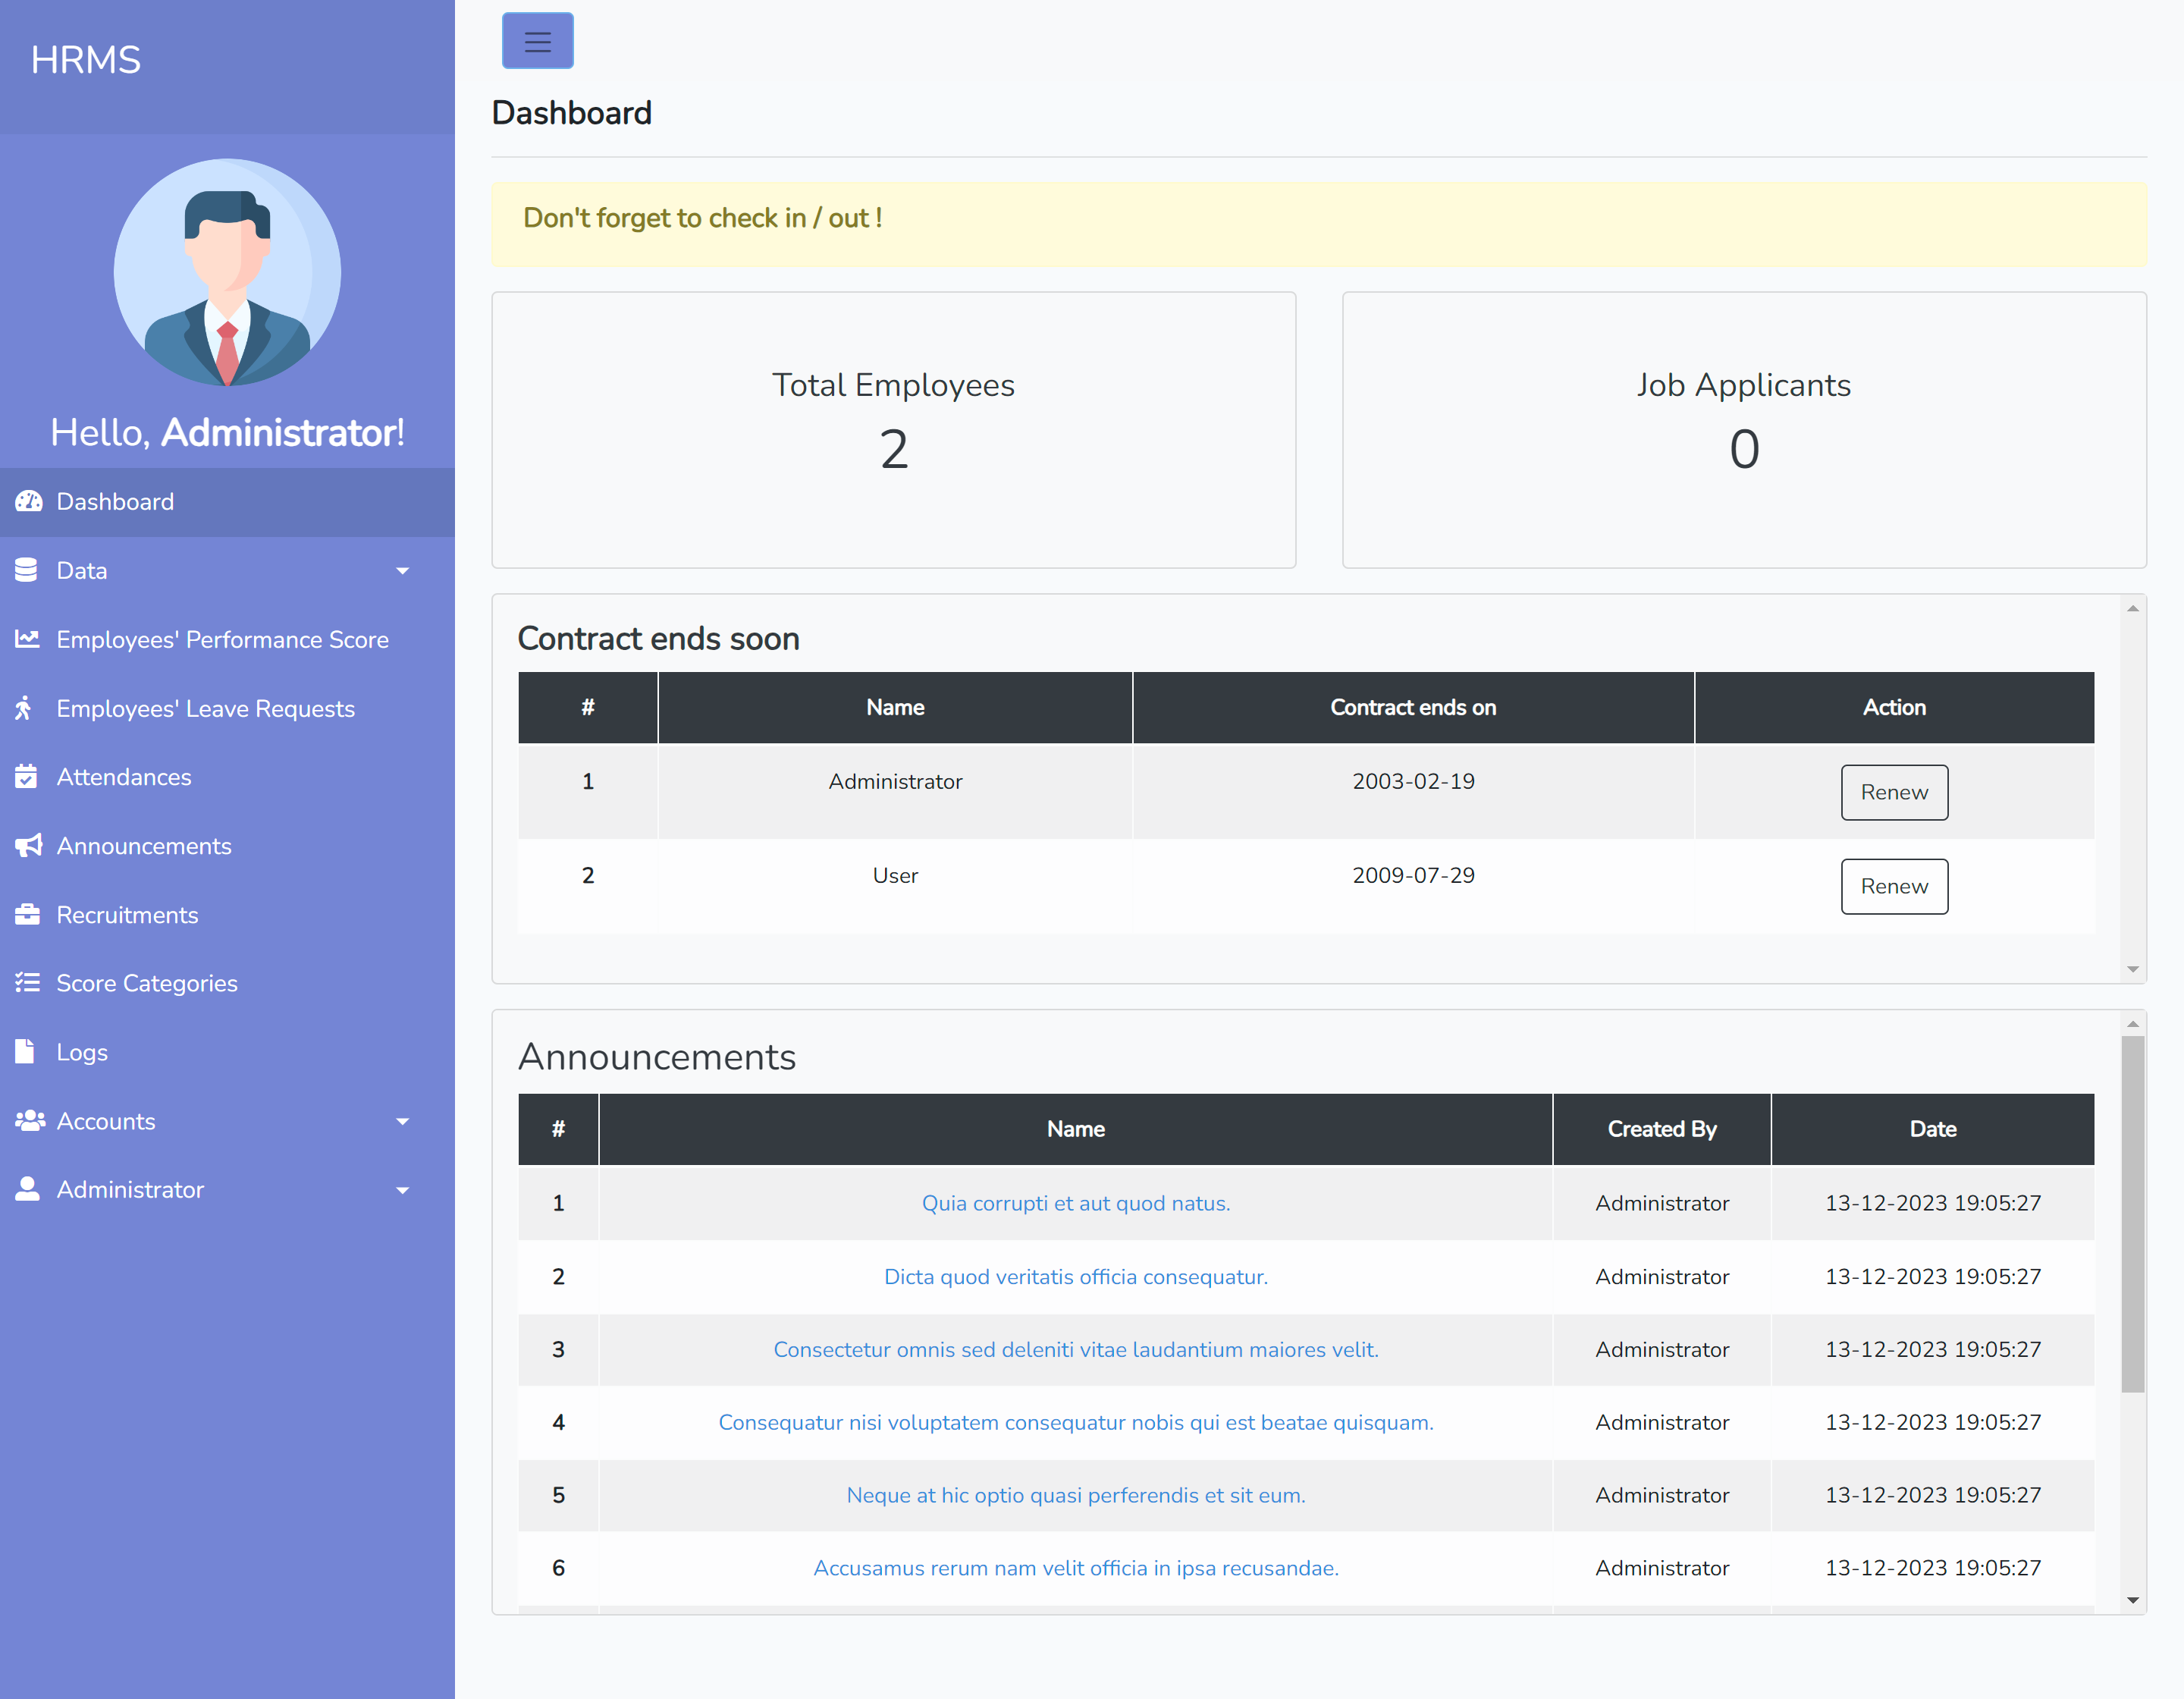Click the Dashboard gauge icon in sidebar
2184x1699 pixels.
[28, 501]
